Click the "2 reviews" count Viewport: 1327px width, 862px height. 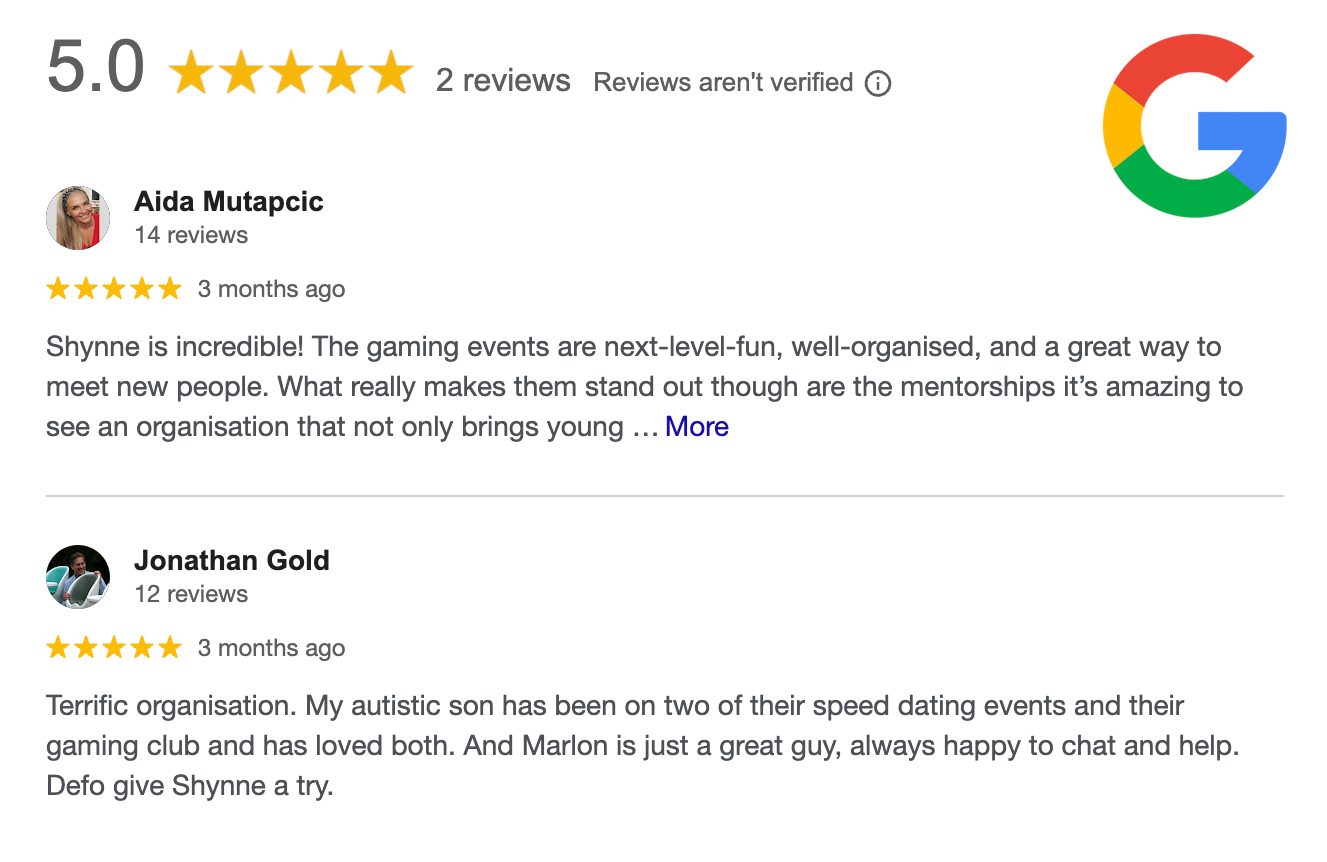coord(503,81)
